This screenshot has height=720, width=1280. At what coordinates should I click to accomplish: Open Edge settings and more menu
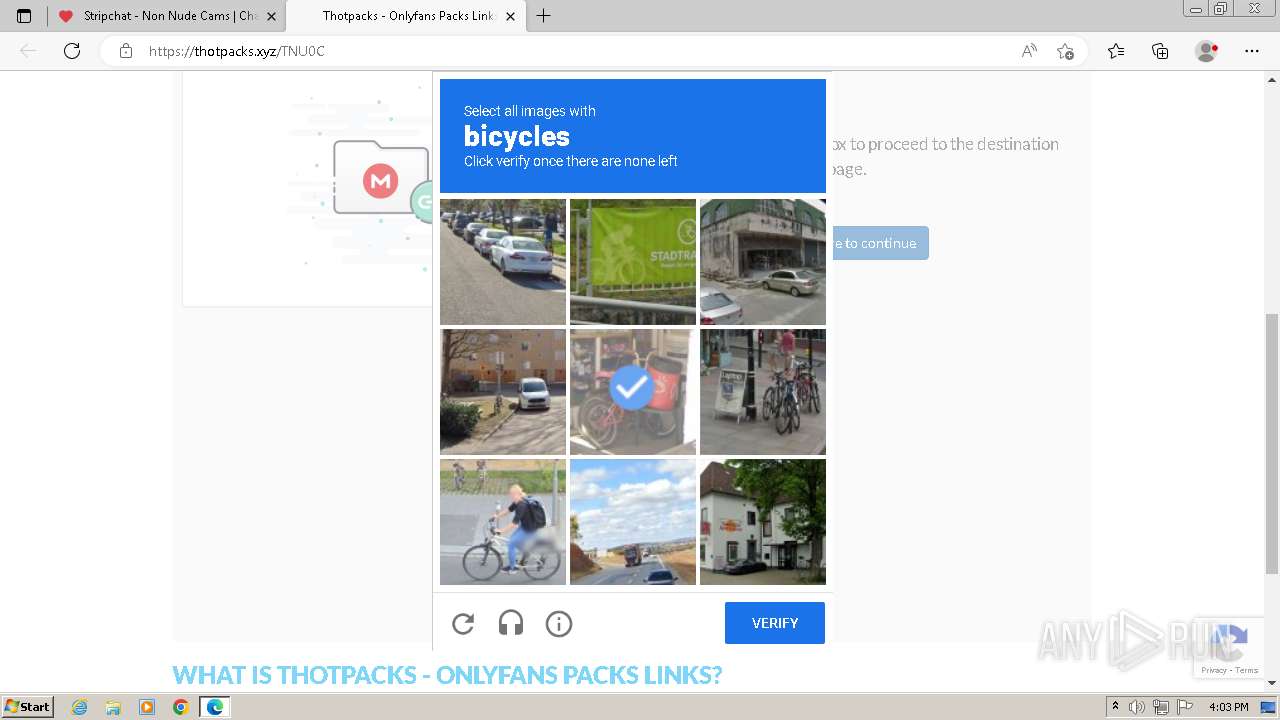point(1252,51)
